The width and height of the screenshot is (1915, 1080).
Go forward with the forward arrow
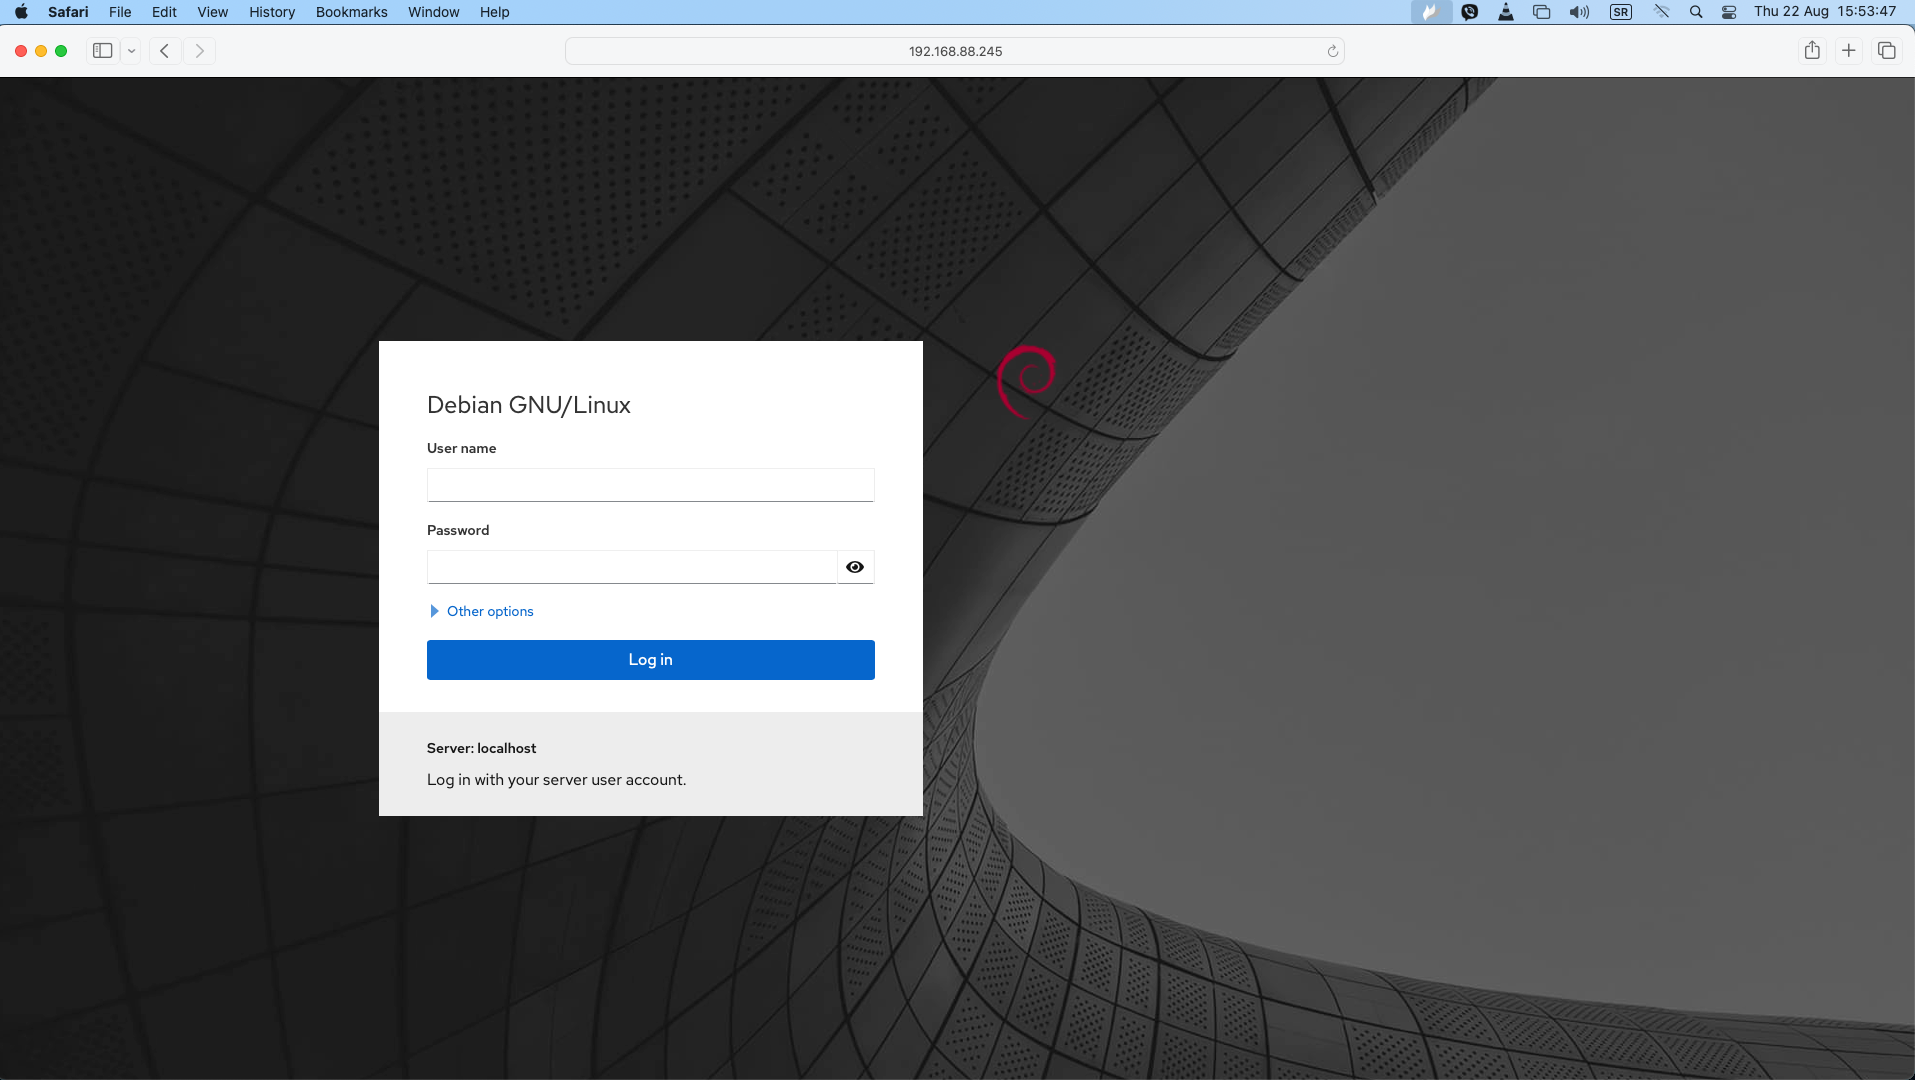pyautogui.click(x=200, y=51)
